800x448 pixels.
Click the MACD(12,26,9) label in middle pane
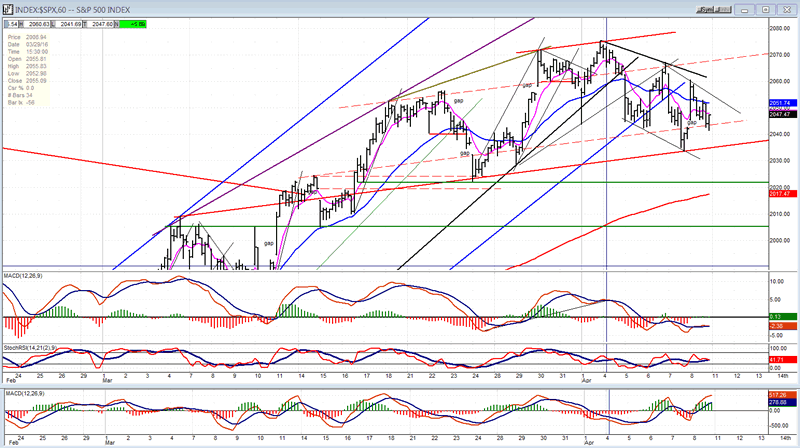click(x=23, y=276)
